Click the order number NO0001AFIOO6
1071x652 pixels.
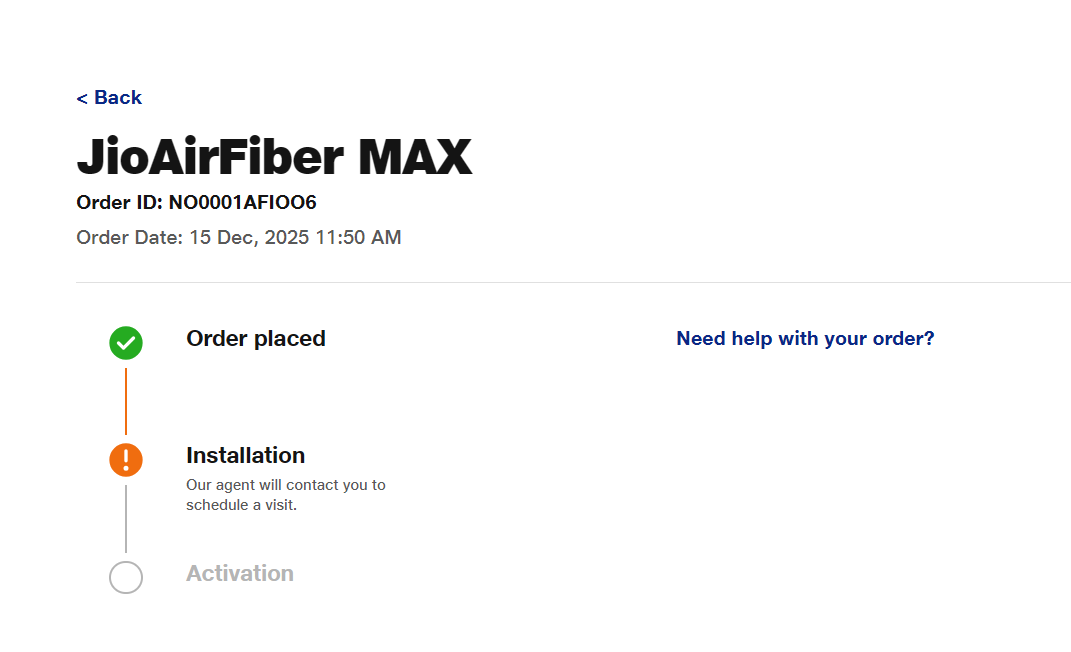coord(242,203)
